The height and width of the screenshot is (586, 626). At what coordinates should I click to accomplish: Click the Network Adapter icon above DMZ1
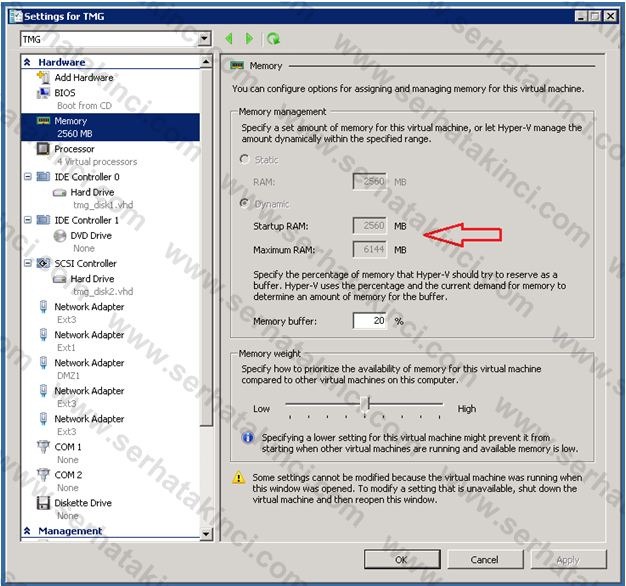pyautogui.click(x=44, y=362)
